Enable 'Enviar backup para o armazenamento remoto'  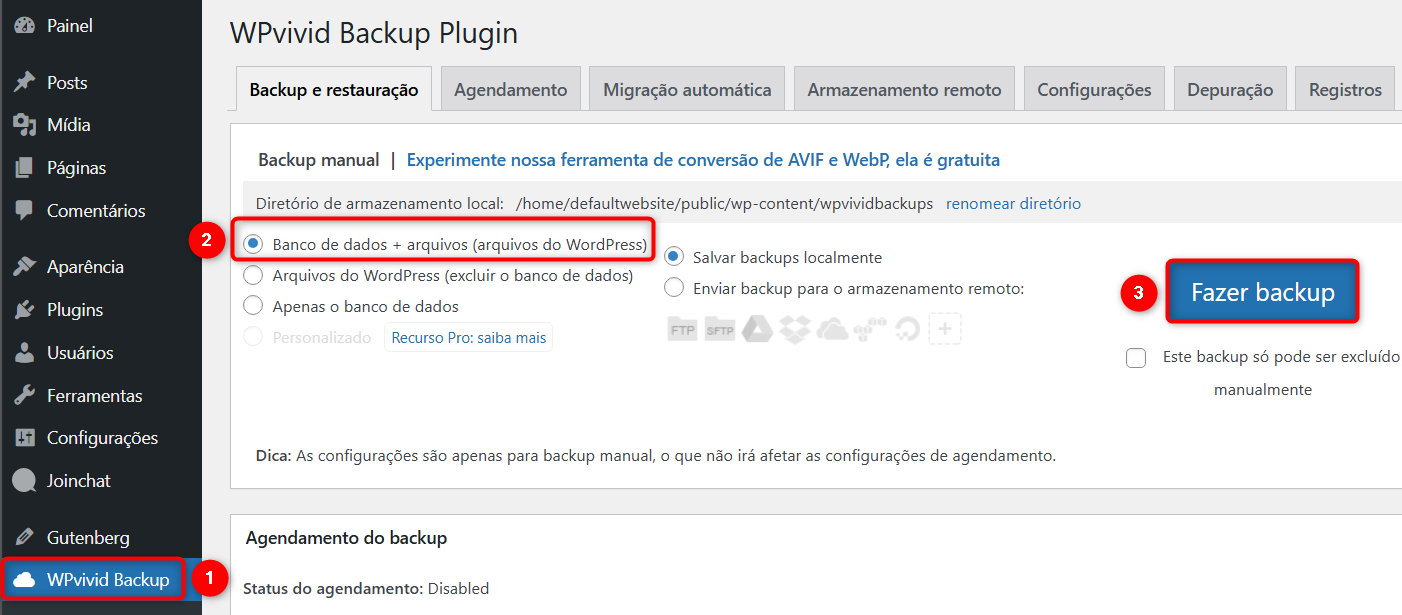tap(674, 288)
